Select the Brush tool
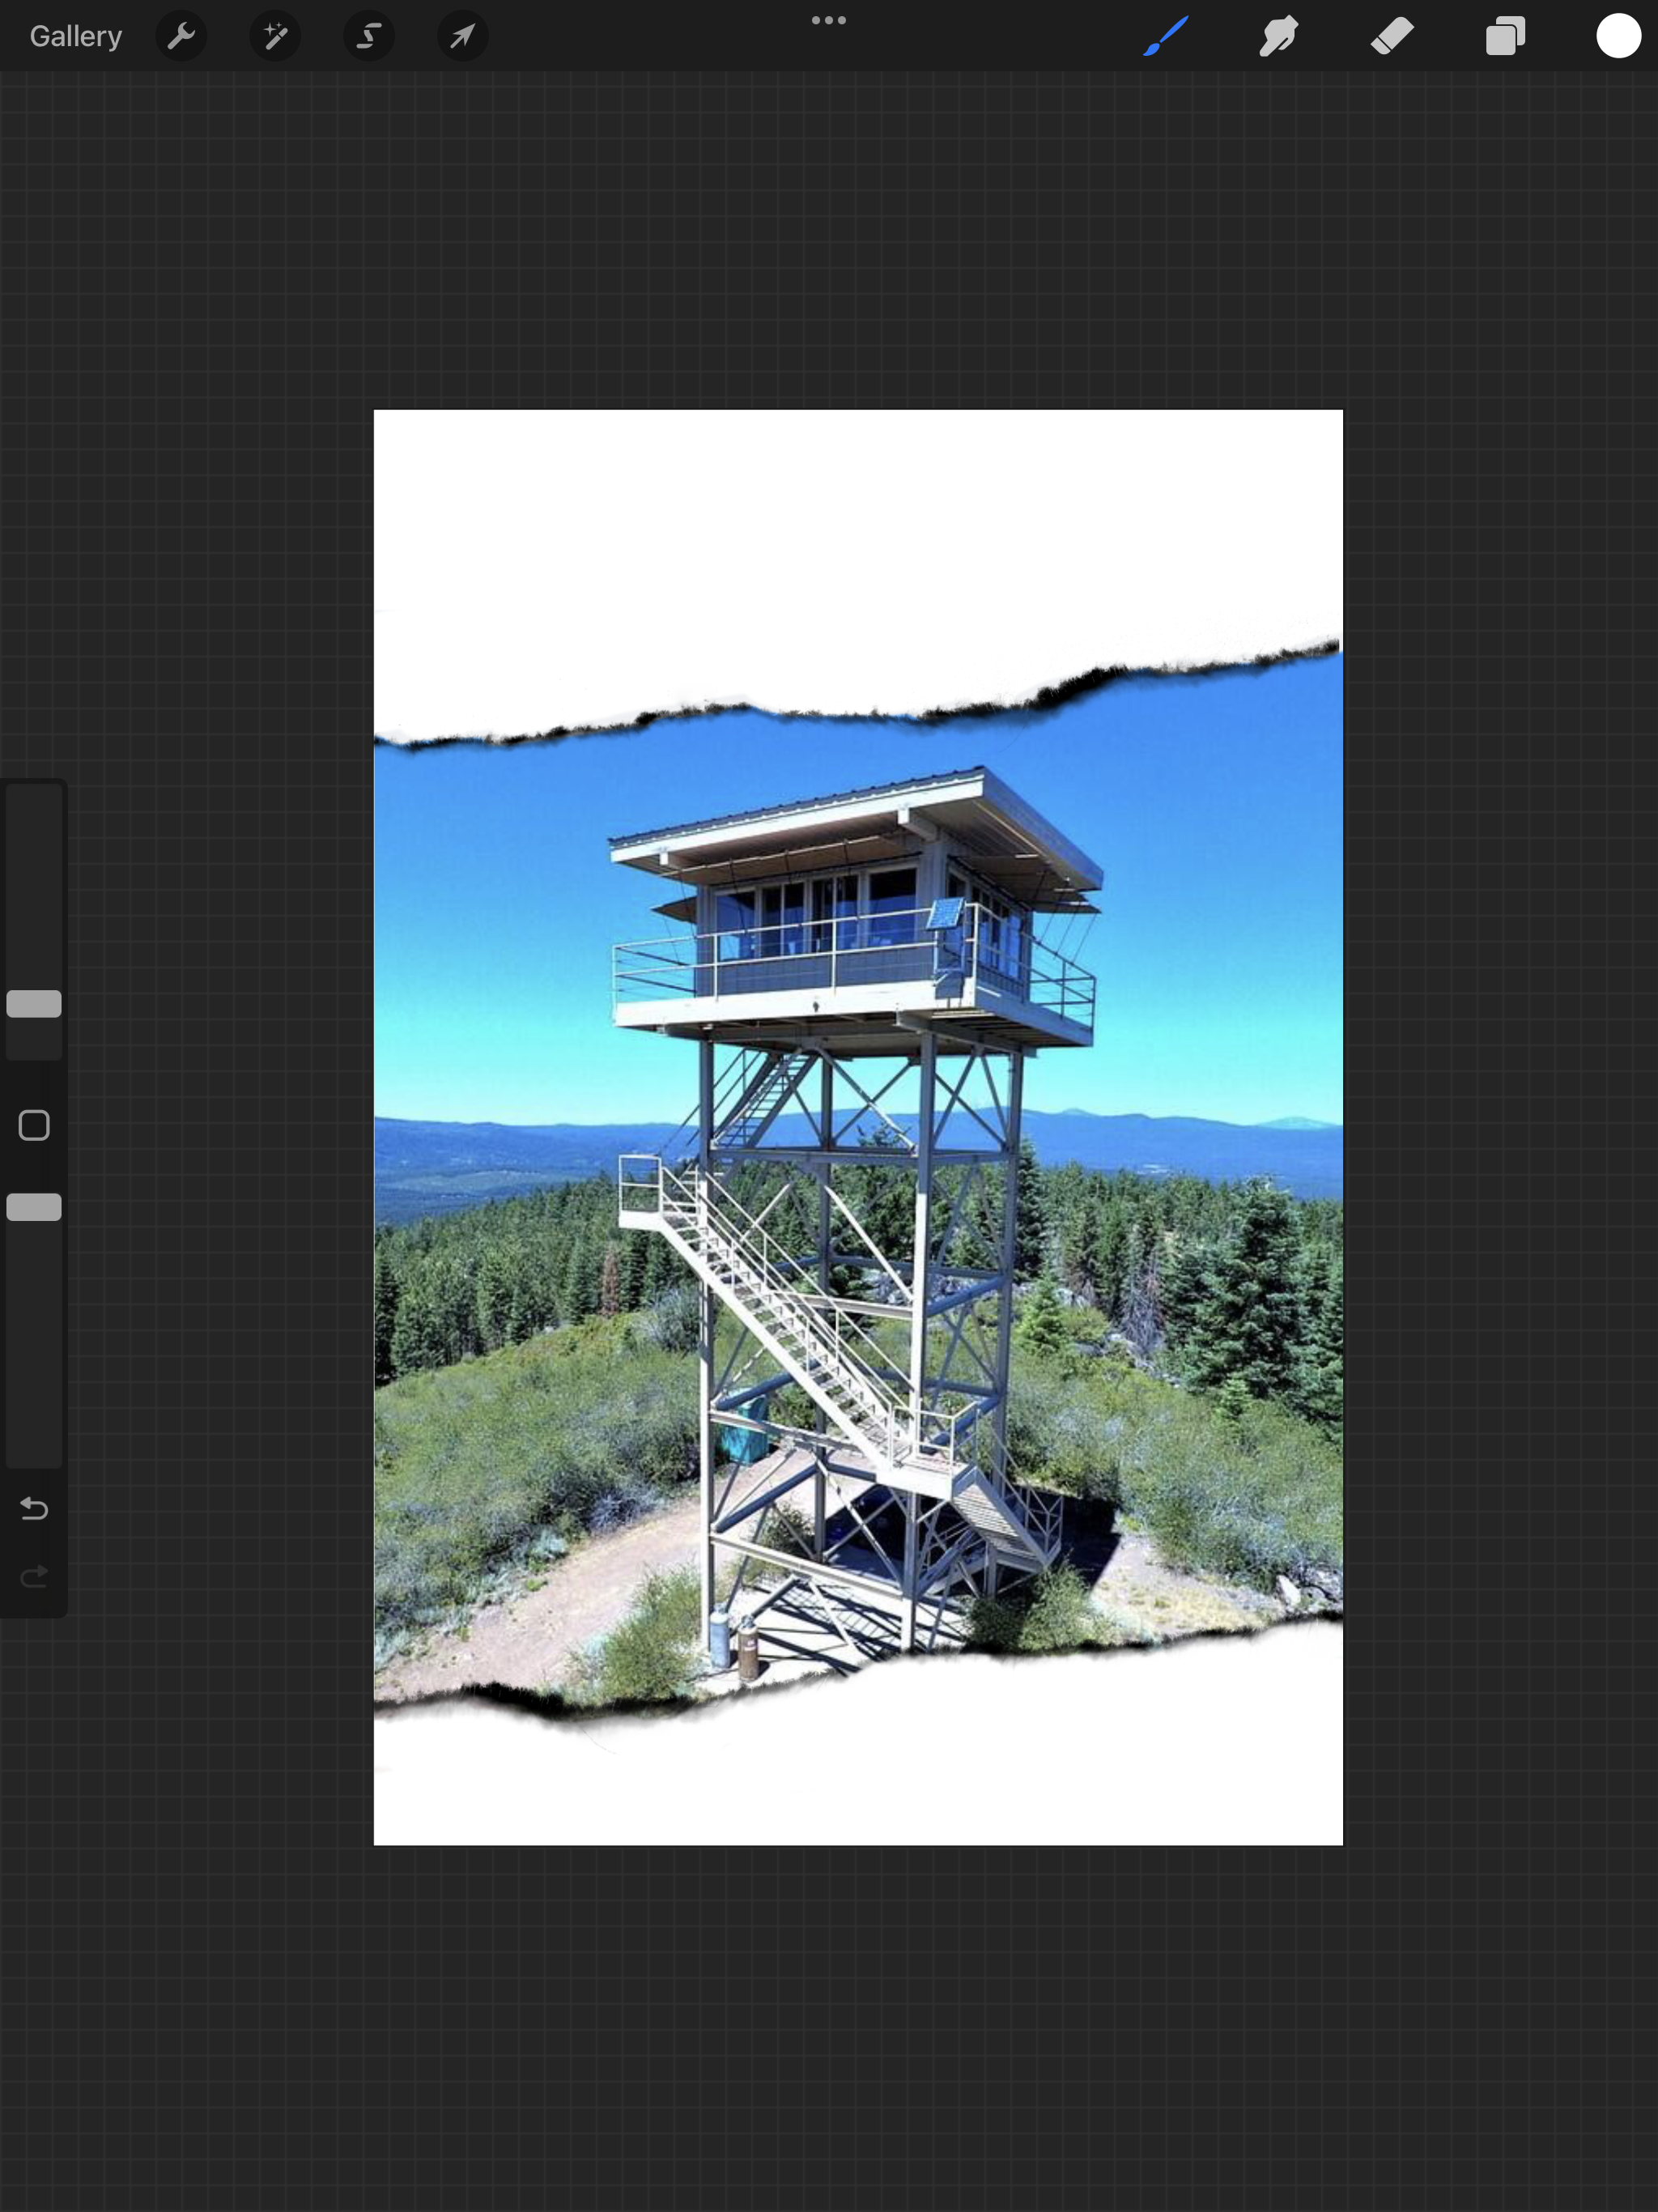1658x2212 pixels. click(1166, 37)
